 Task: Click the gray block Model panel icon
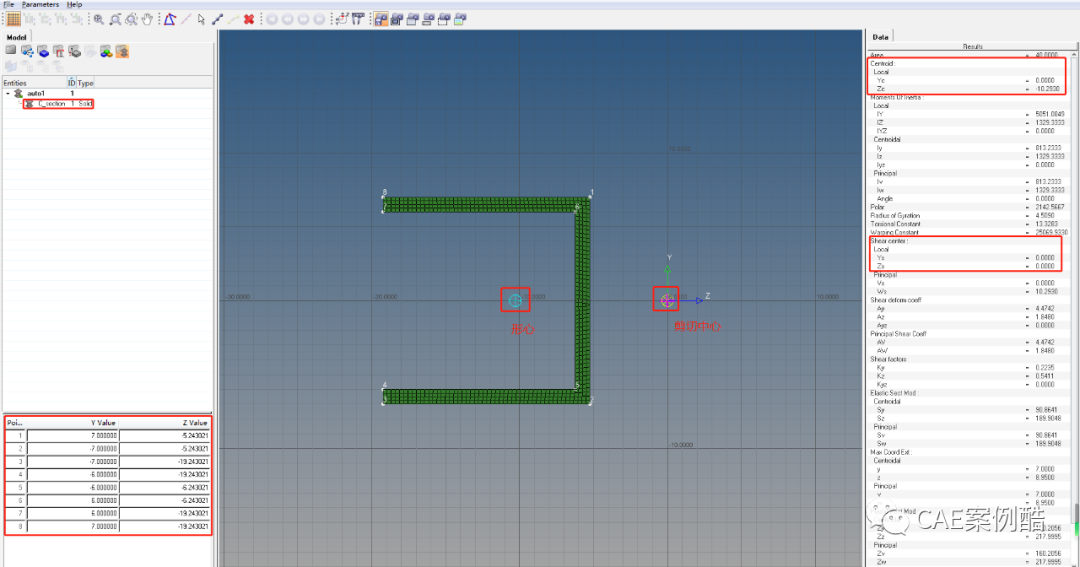pyautogui.click(x=74, y=51)
